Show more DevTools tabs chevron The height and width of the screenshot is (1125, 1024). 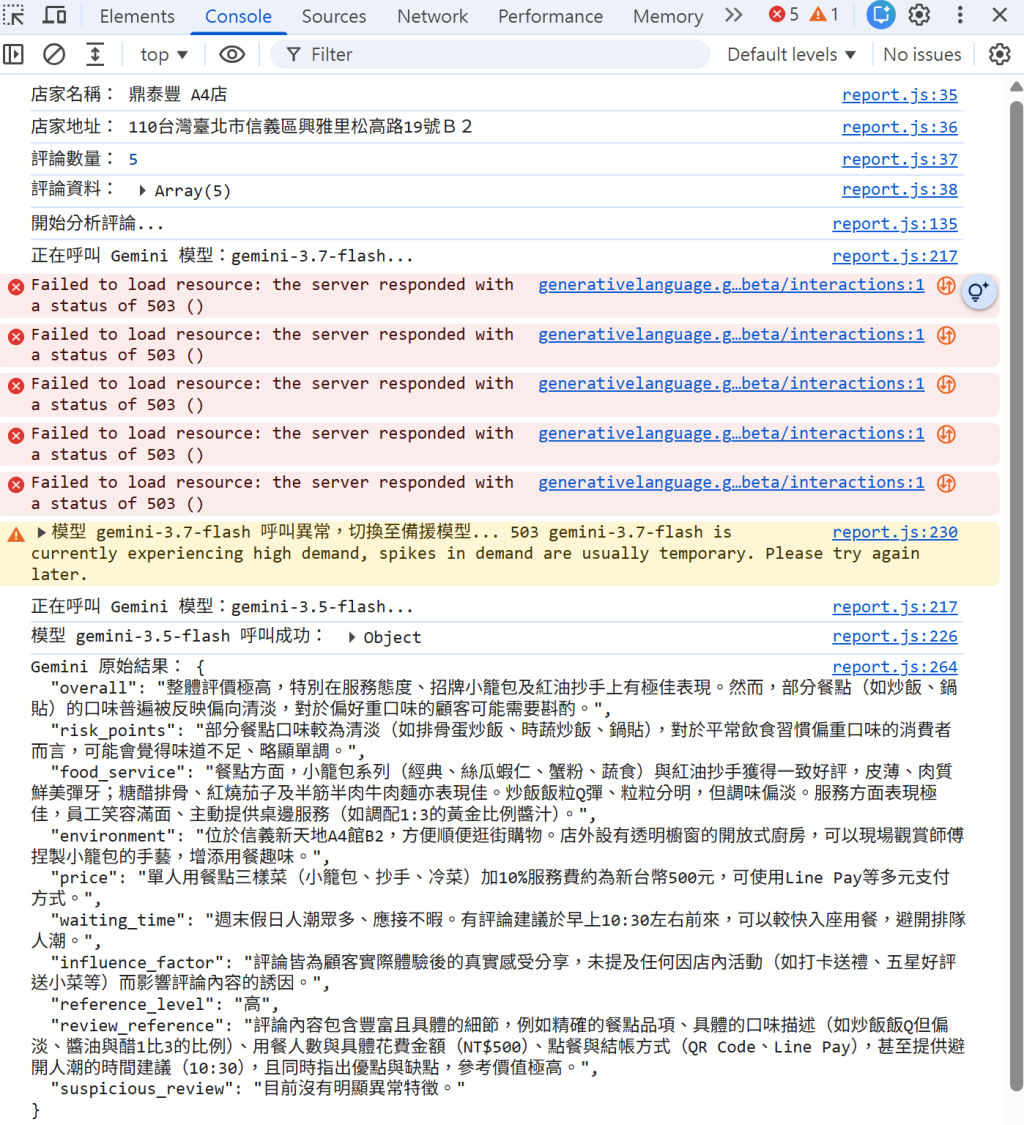point(733,15)
